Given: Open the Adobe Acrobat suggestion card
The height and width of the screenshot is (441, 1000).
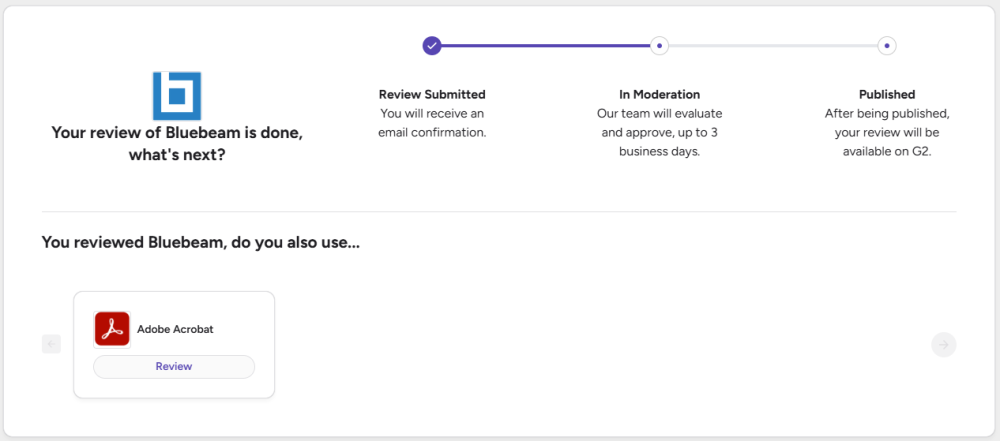Looking at the screenshot, I should 174,345.
